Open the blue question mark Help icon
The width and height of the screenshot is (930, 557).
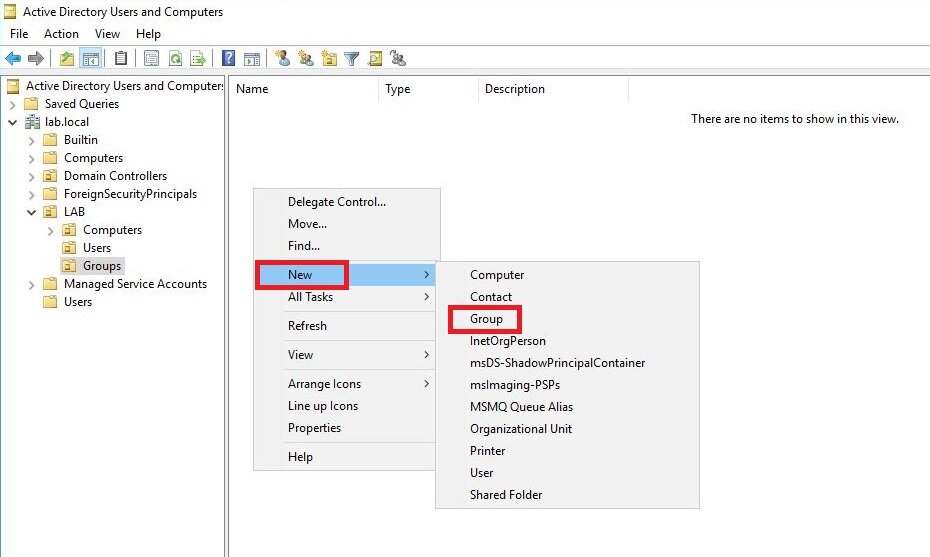click(228, 58)
